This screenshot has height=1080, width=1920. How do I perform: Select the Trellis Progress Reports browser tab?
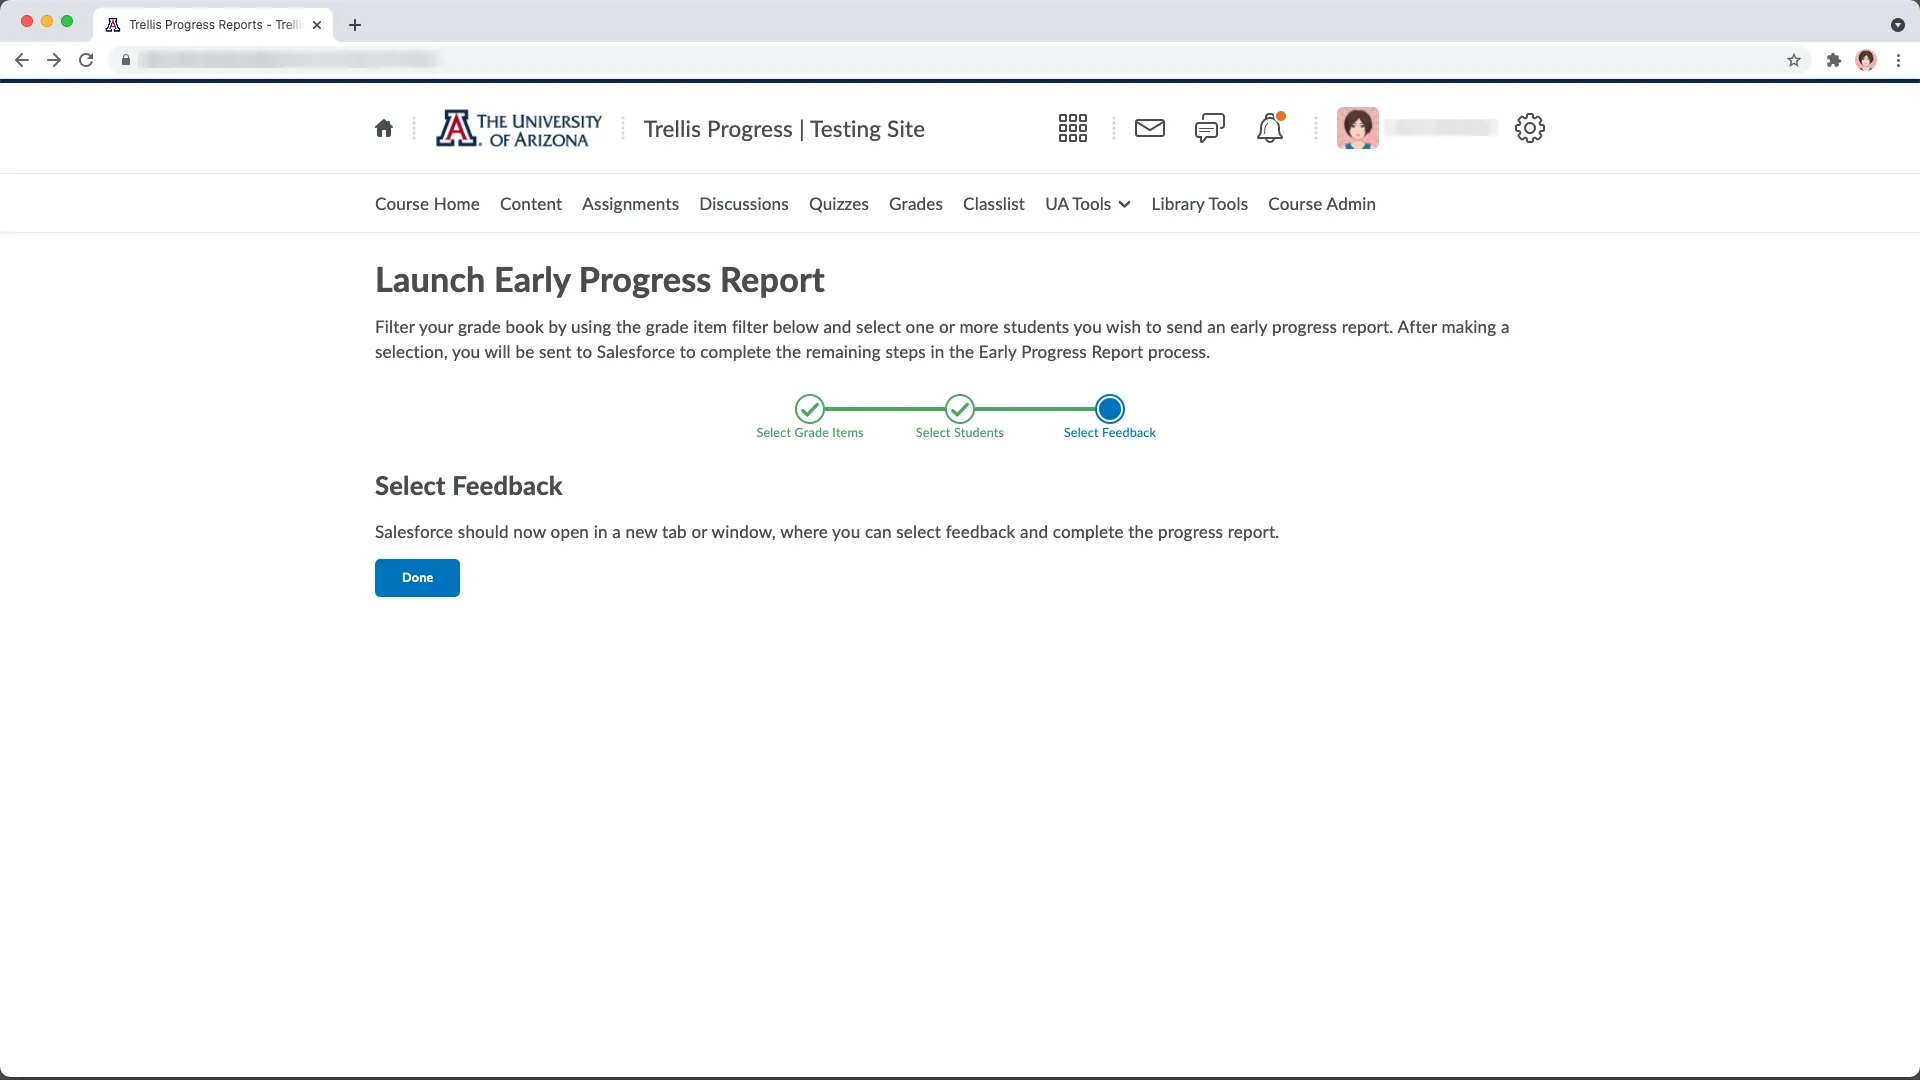214,25
